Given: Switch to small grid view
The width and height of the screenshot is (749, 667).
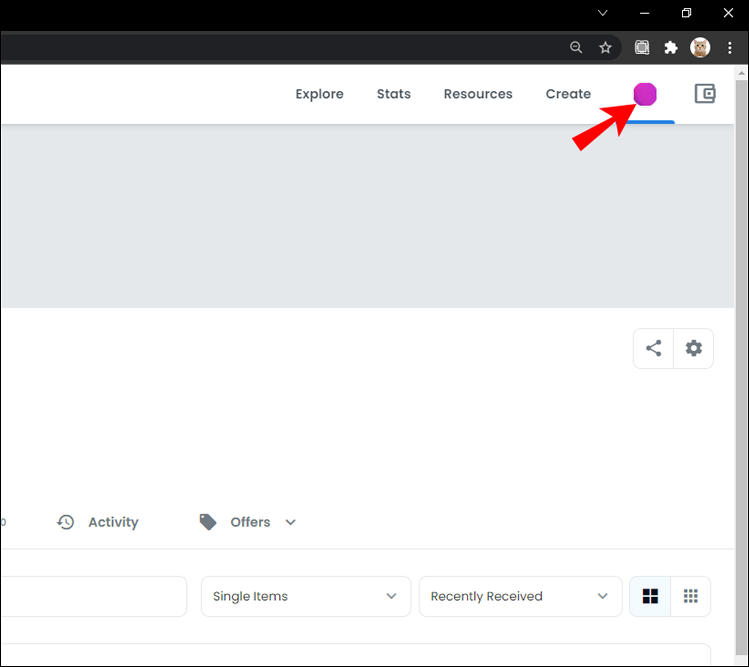Looking at the screenshot, I should [x=691, y=596].
